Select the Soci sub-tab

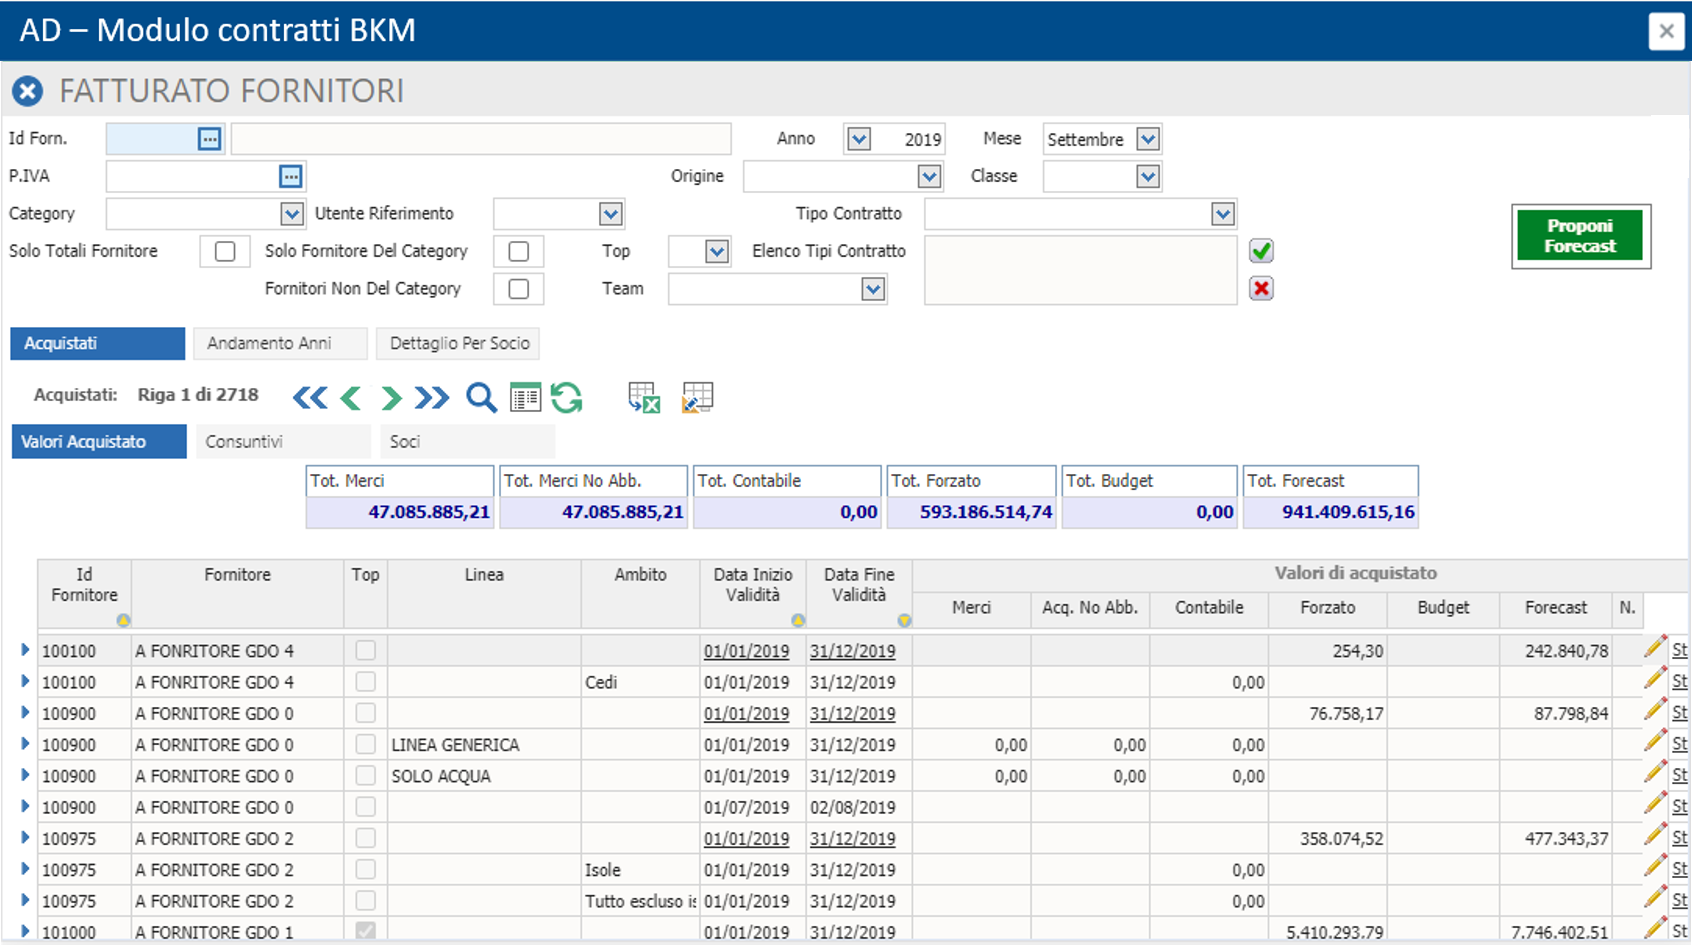pyautogui.click(x=467, y=441)
